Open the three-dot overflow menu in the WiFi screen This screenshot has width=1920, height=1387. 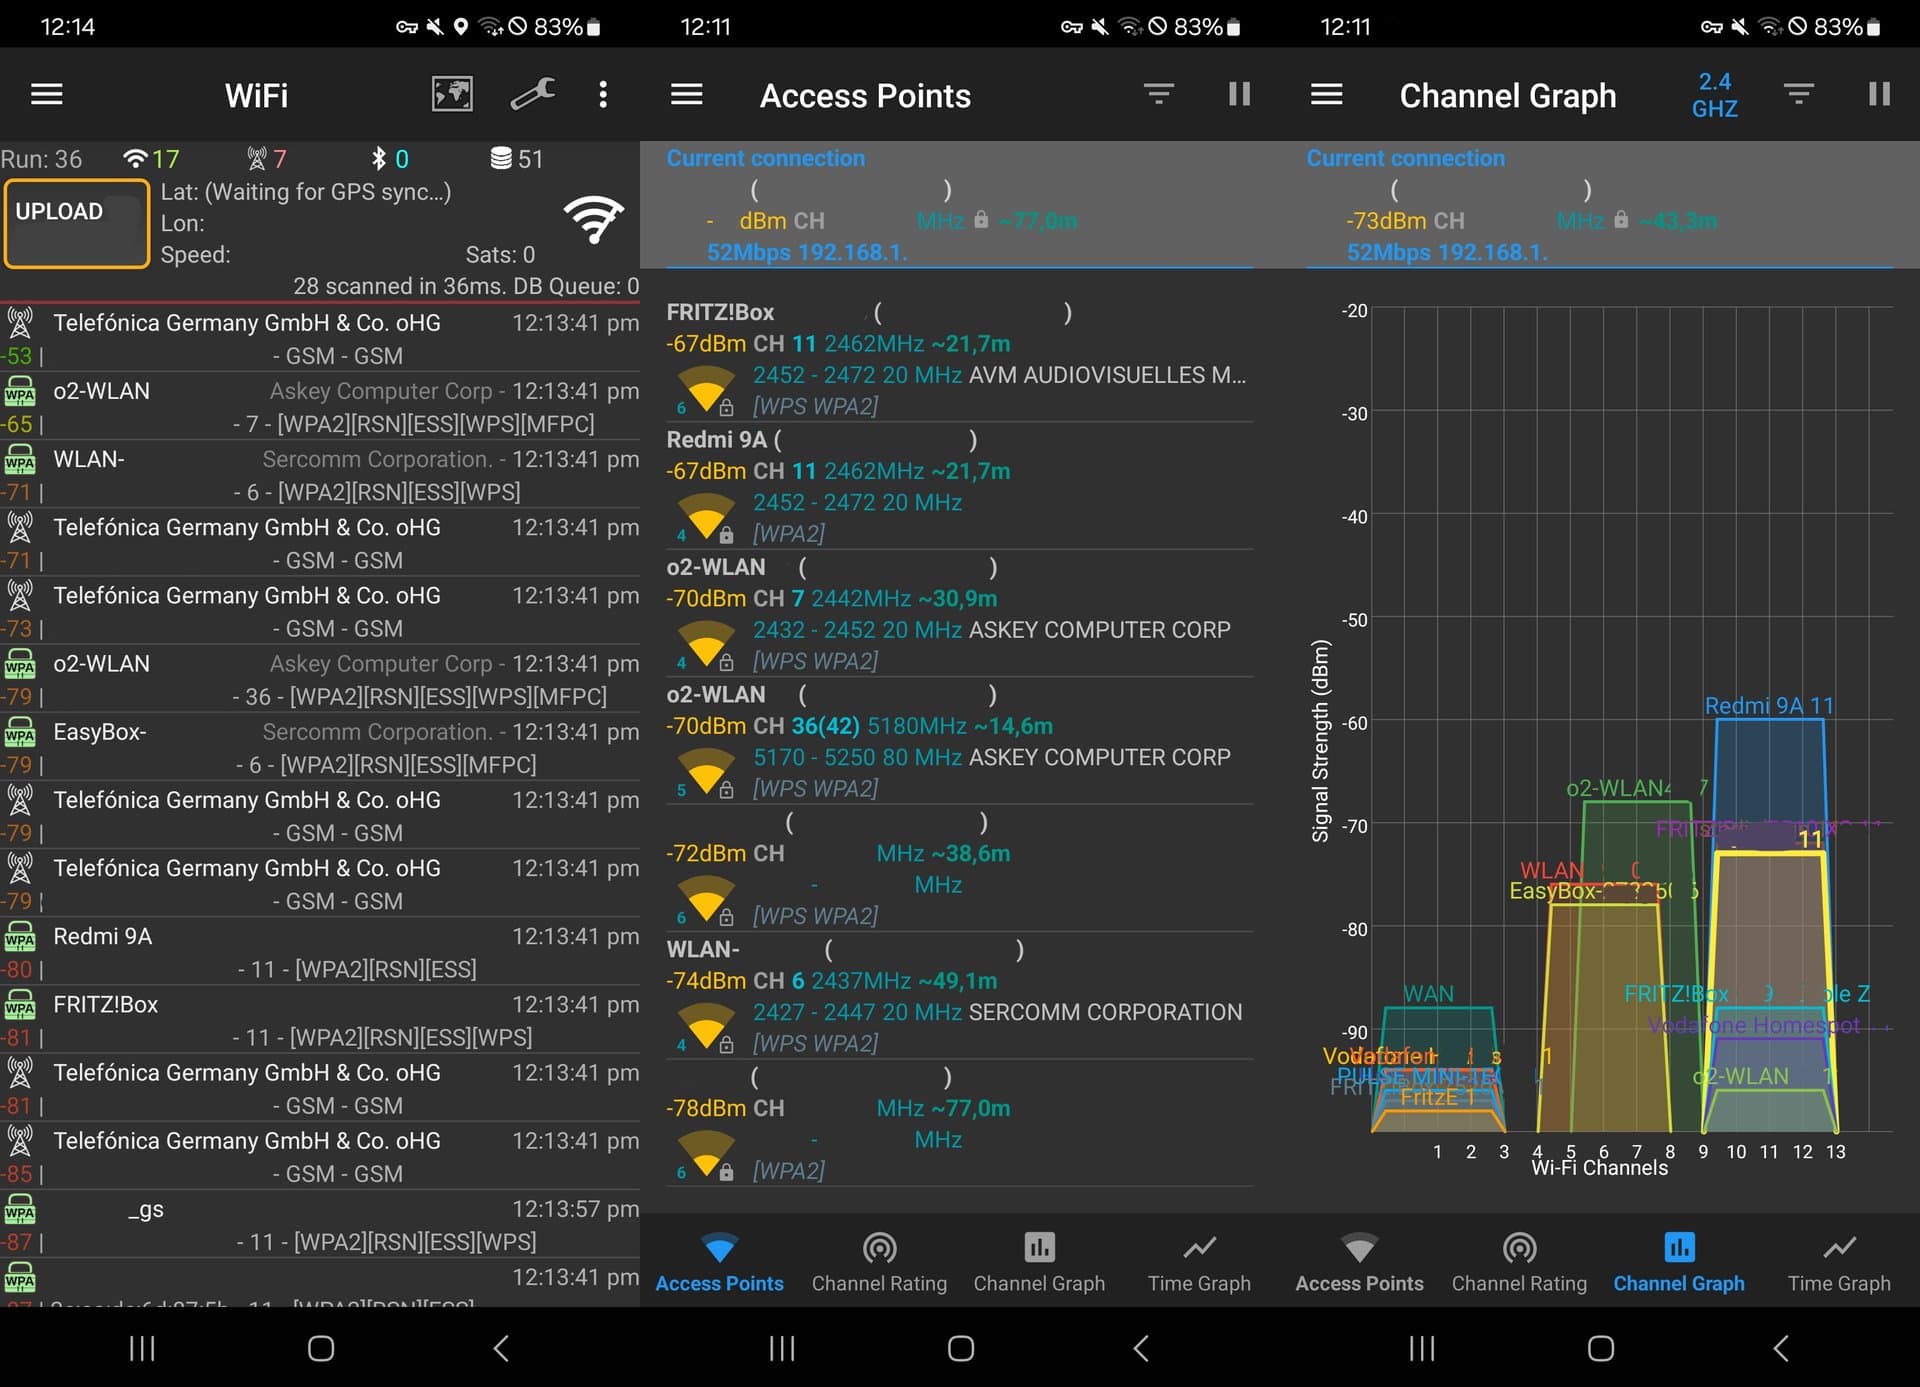tap(602, 95)
